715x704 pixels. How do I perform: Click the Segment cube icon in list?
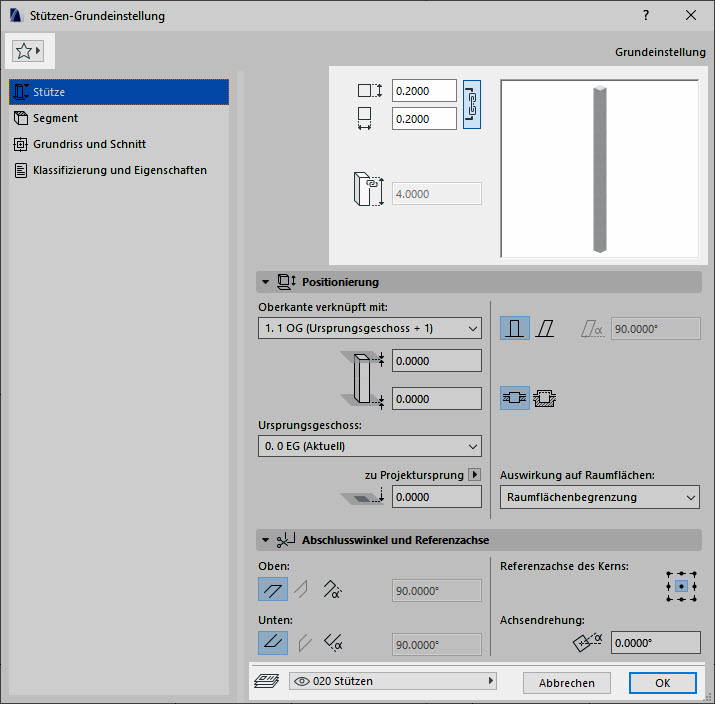21,118
